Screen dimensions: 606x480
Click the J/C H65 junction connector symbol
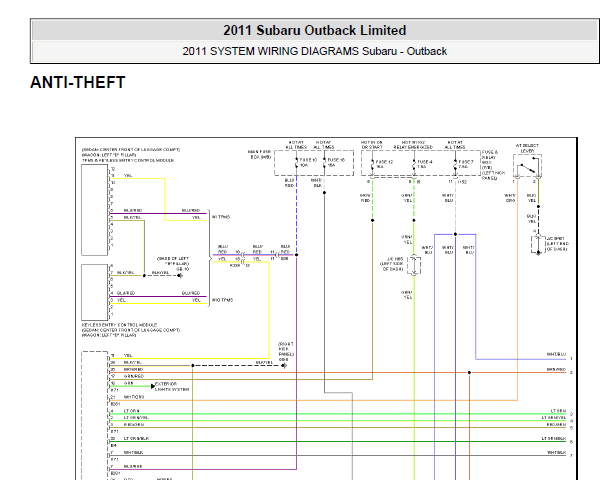(x=414, y=265)
